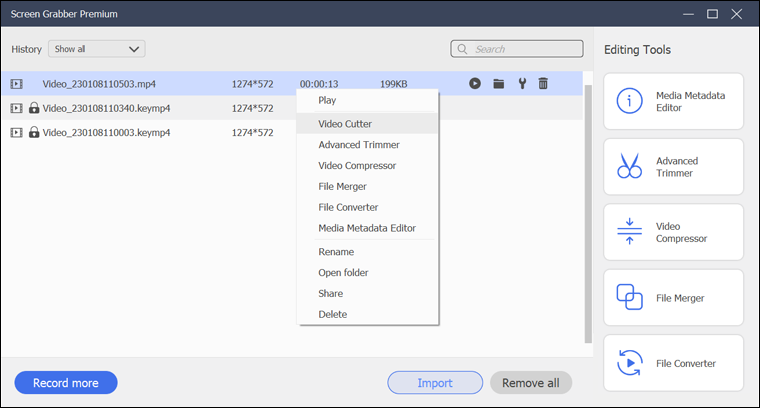
Task: Click the Remove all button
Action: coord(530,383)
